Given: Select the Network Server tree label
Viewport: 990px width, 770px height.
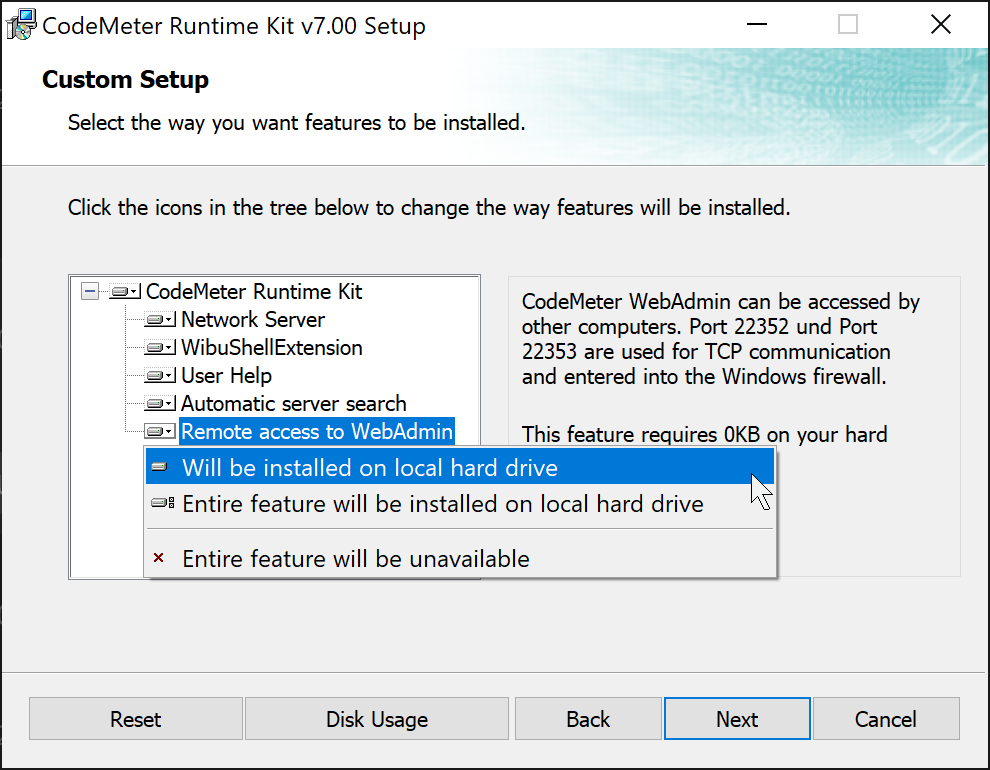Looking at the screenshot, I should tap(253, 320).
